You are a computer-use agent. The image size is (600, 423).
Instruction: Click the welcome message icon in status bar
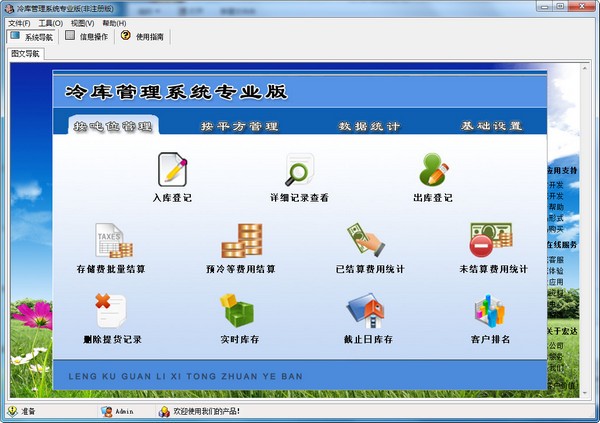[164, 412]
